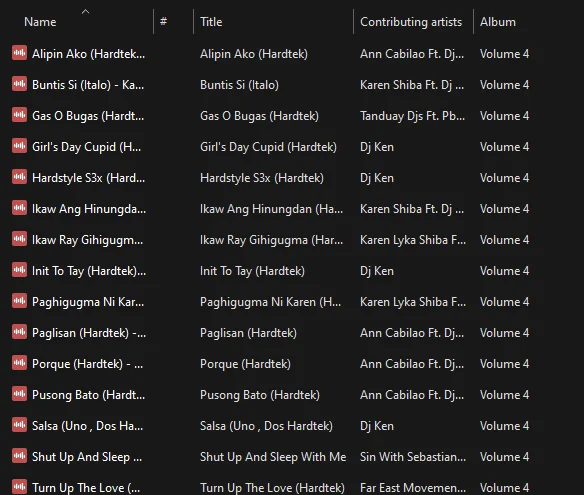Select file name 'Ikaw Ang Hinungda...'
The width and height of the screenshot is (584, 495).
[x=89, y=209]
